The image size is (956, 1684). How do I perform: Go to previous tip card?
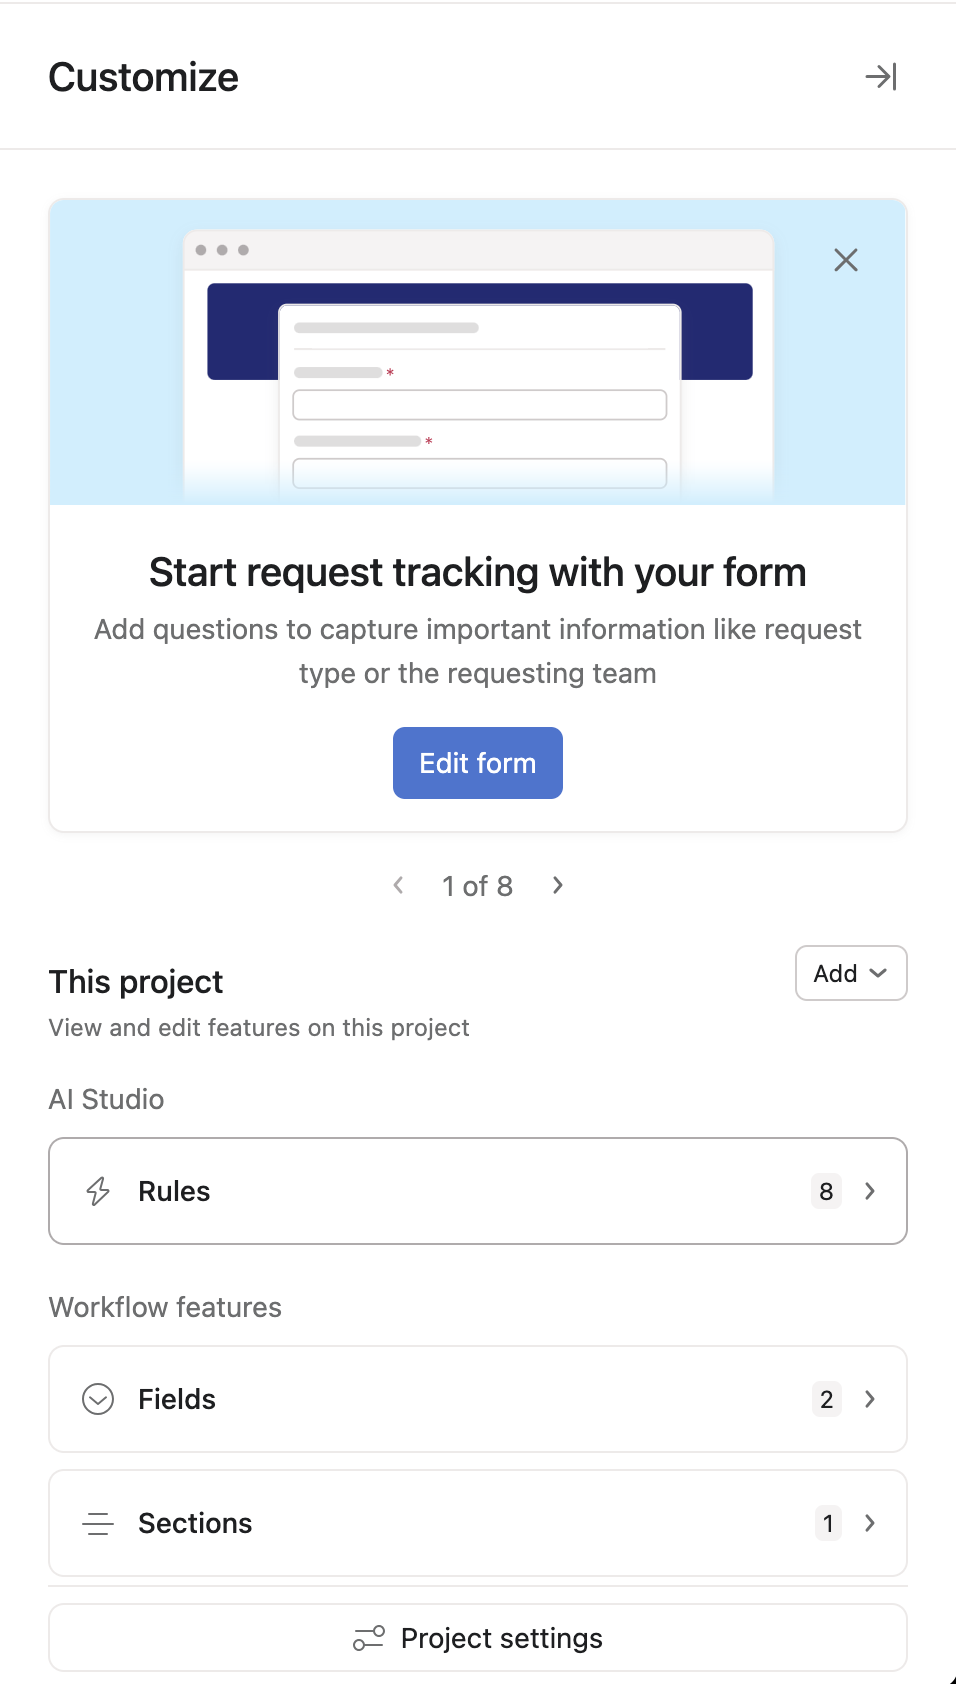point(399,885)
